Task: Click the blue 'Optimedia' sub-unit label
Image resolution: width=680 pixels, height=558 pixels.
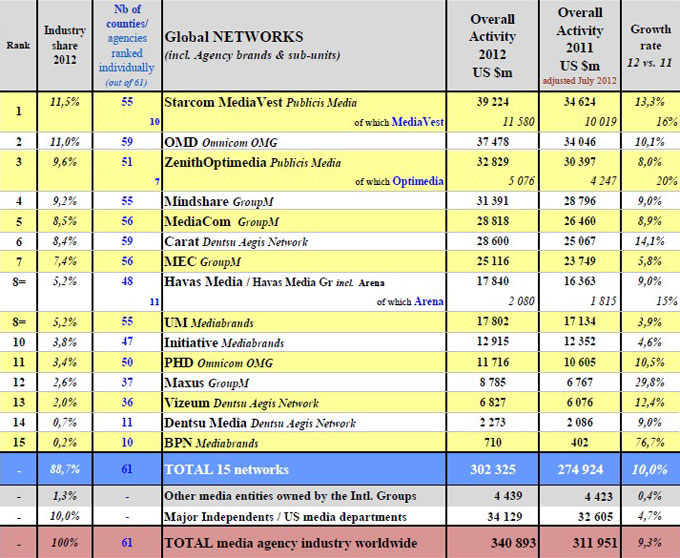Action: (418, 181)
